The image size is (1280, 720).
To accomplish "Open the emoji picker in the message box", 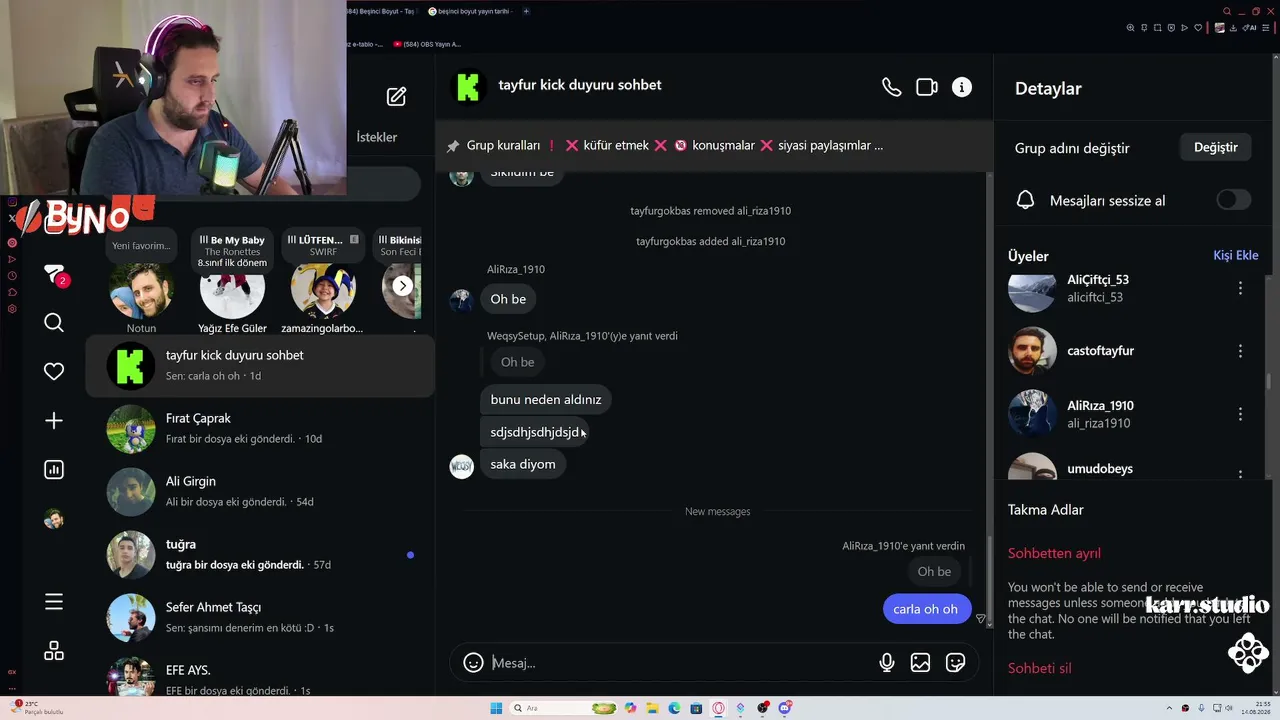I will 474,663.
